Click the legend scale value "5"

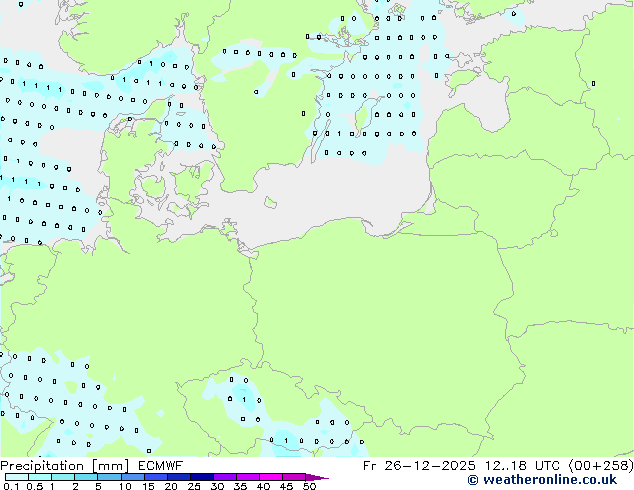98,486
